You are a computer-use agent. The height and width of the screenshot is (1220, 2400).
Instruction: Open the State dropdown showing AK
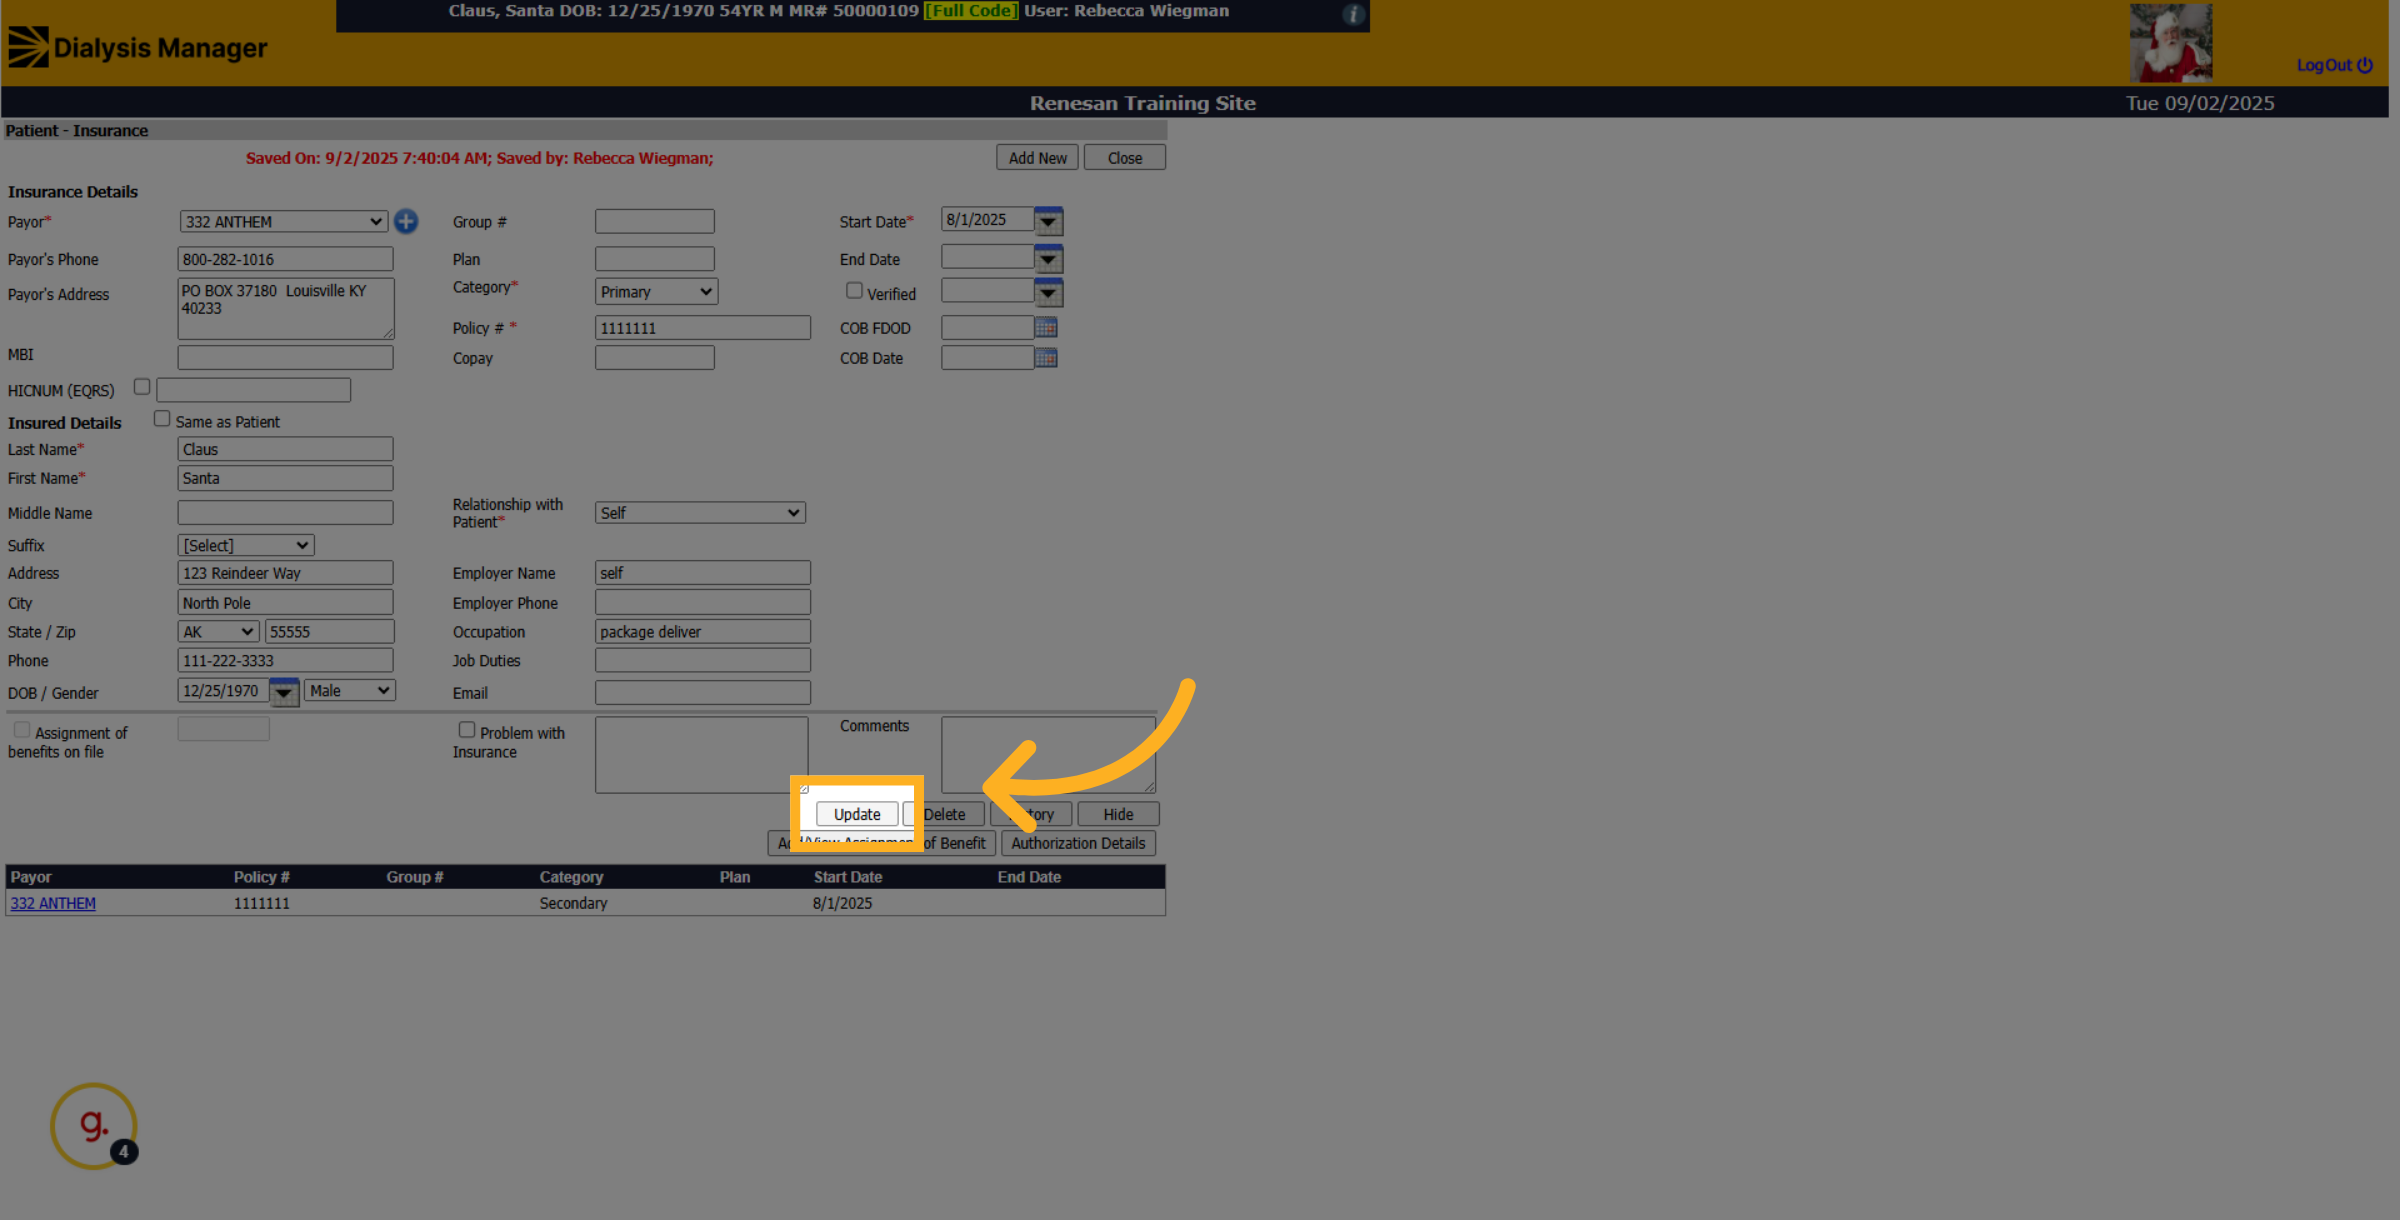[x=218, y=632]
